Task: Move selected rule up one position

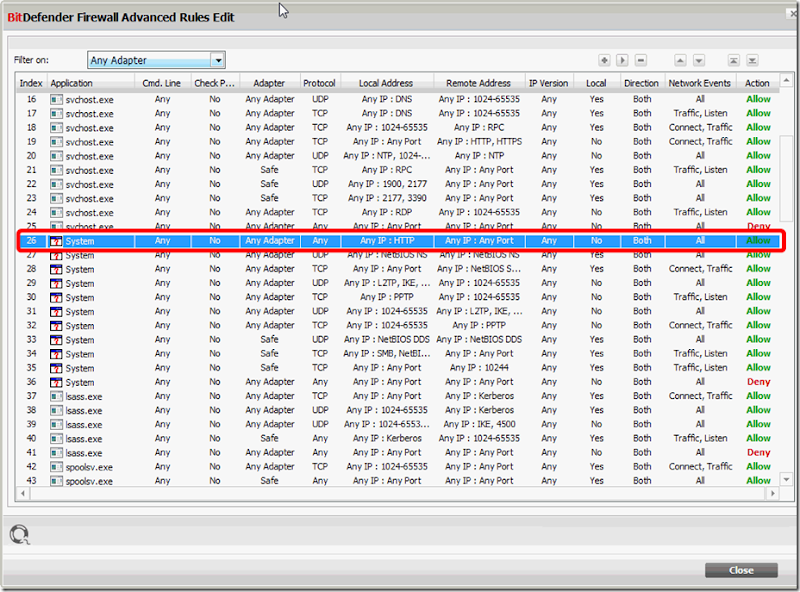Action: click(x=680, y=60)
